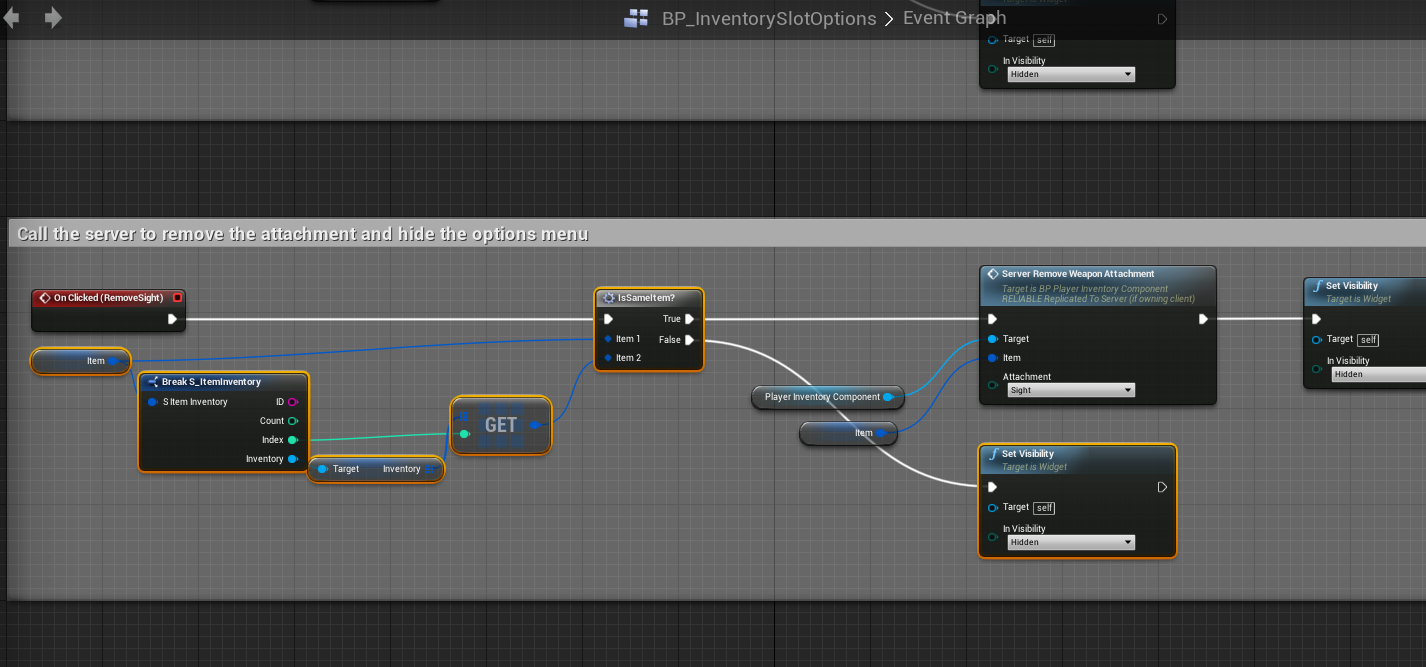Click the False exec pin on IsSameItem?

coord(689,340)
